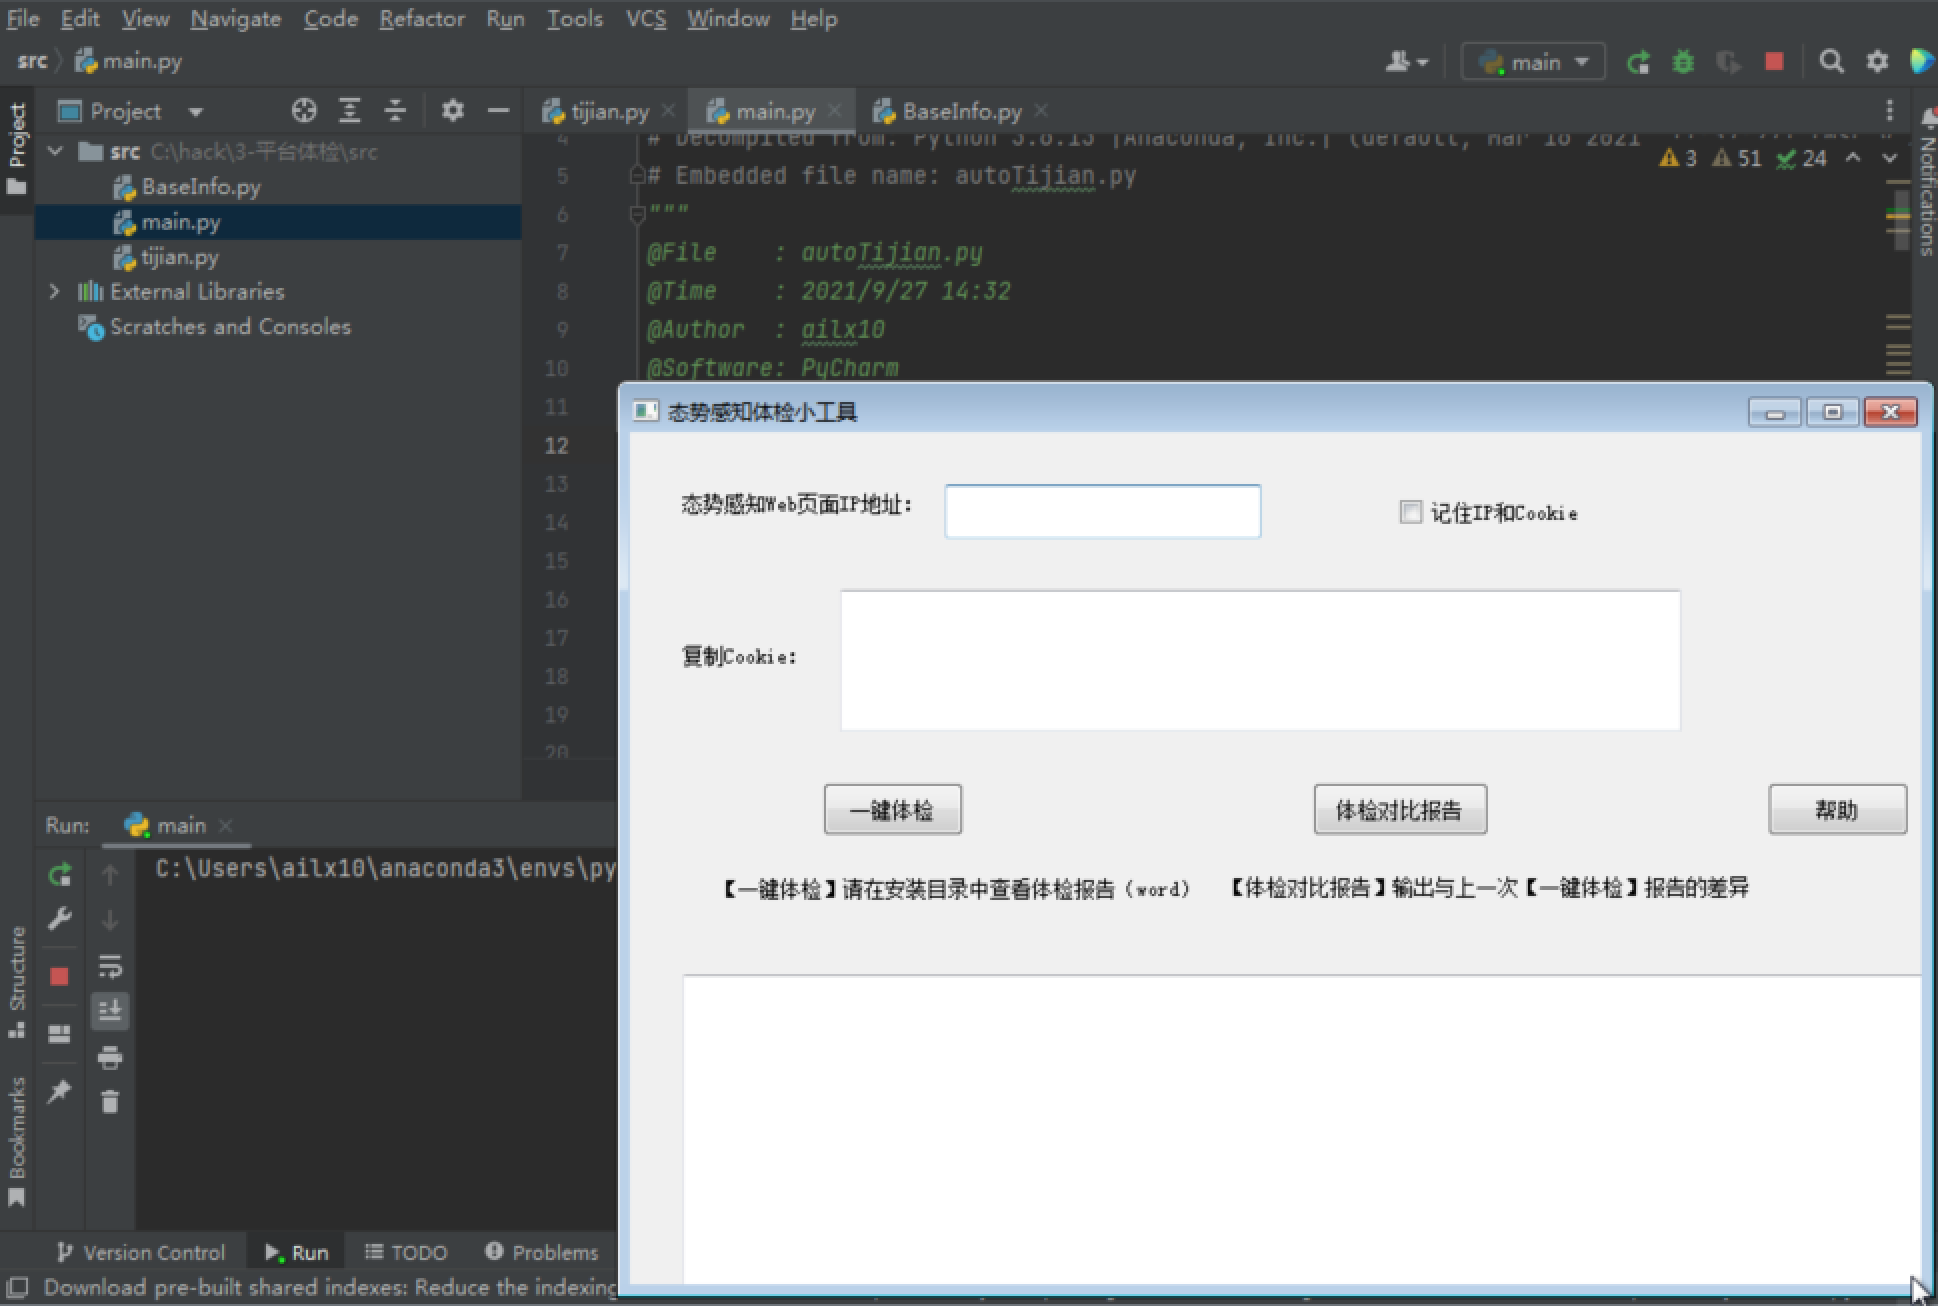Collapse the src folder in Project view
This screenshot has height=1306, width=1938.
pos(56,151)
